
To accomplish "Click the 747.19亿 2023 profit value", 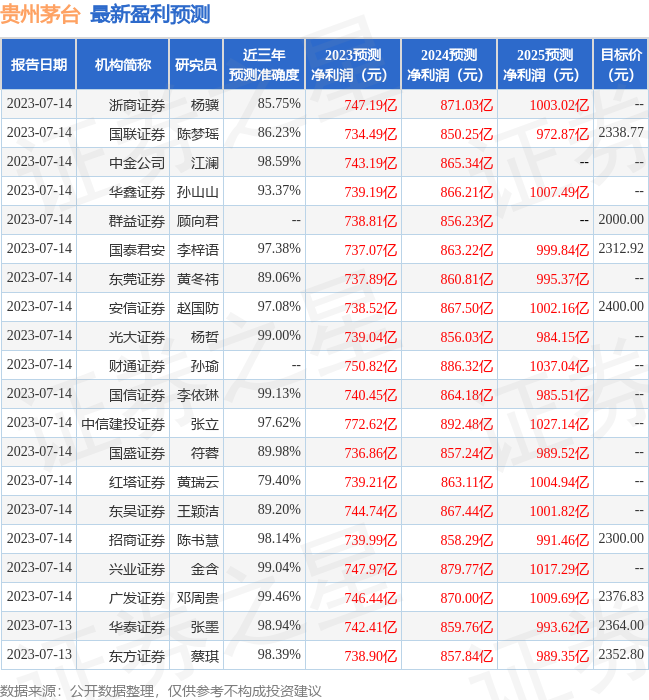I will tap(370, 105).
